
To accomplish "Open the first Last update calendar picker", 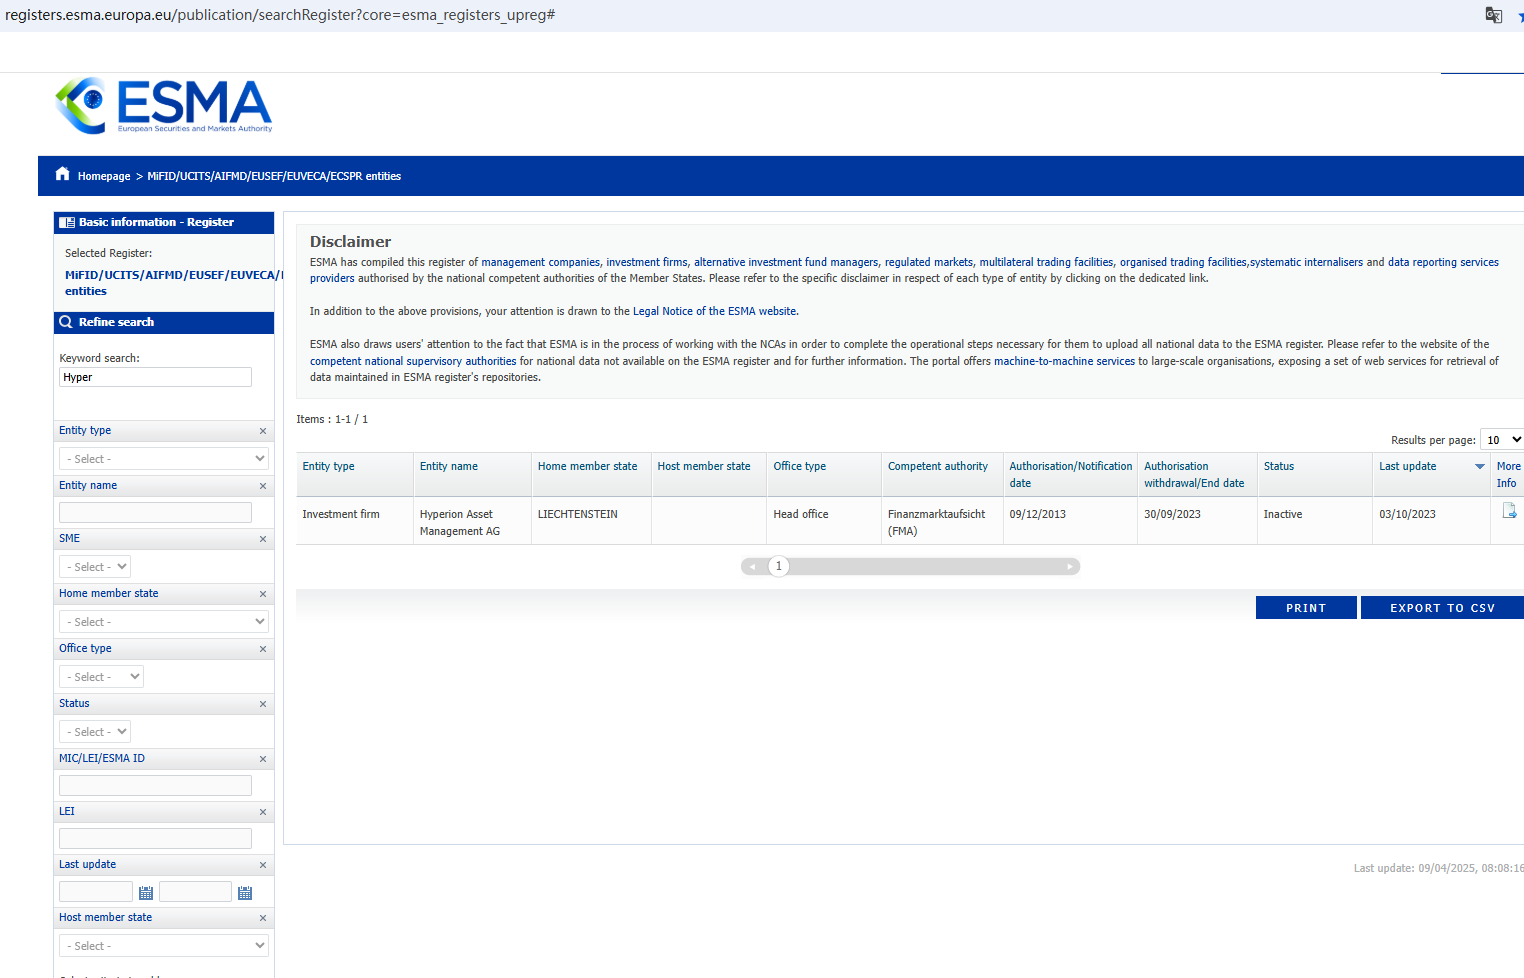I will 146,892.
